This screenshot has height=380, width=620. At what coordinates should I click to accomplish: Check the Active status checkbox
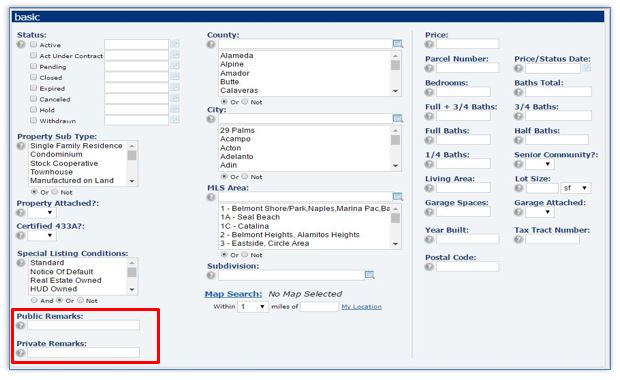[x=34, y=44]
